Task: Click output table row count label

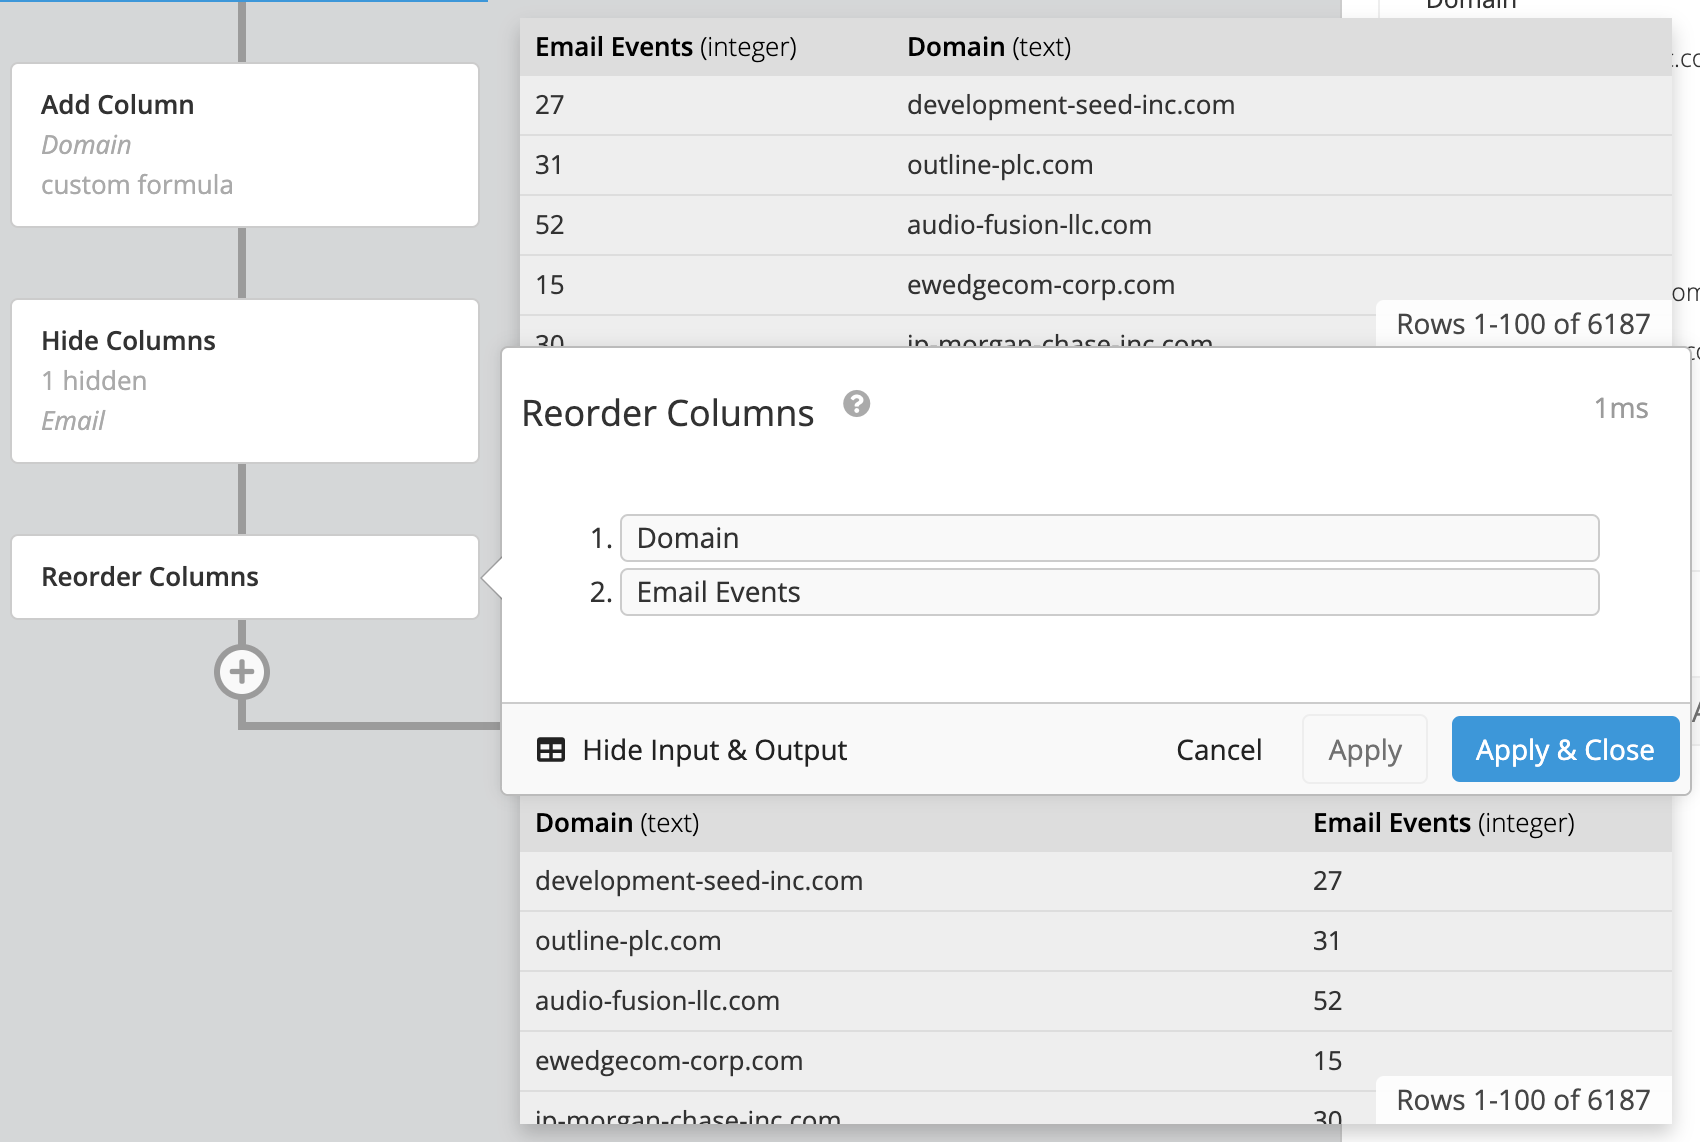Action: pos(1523,1100)
